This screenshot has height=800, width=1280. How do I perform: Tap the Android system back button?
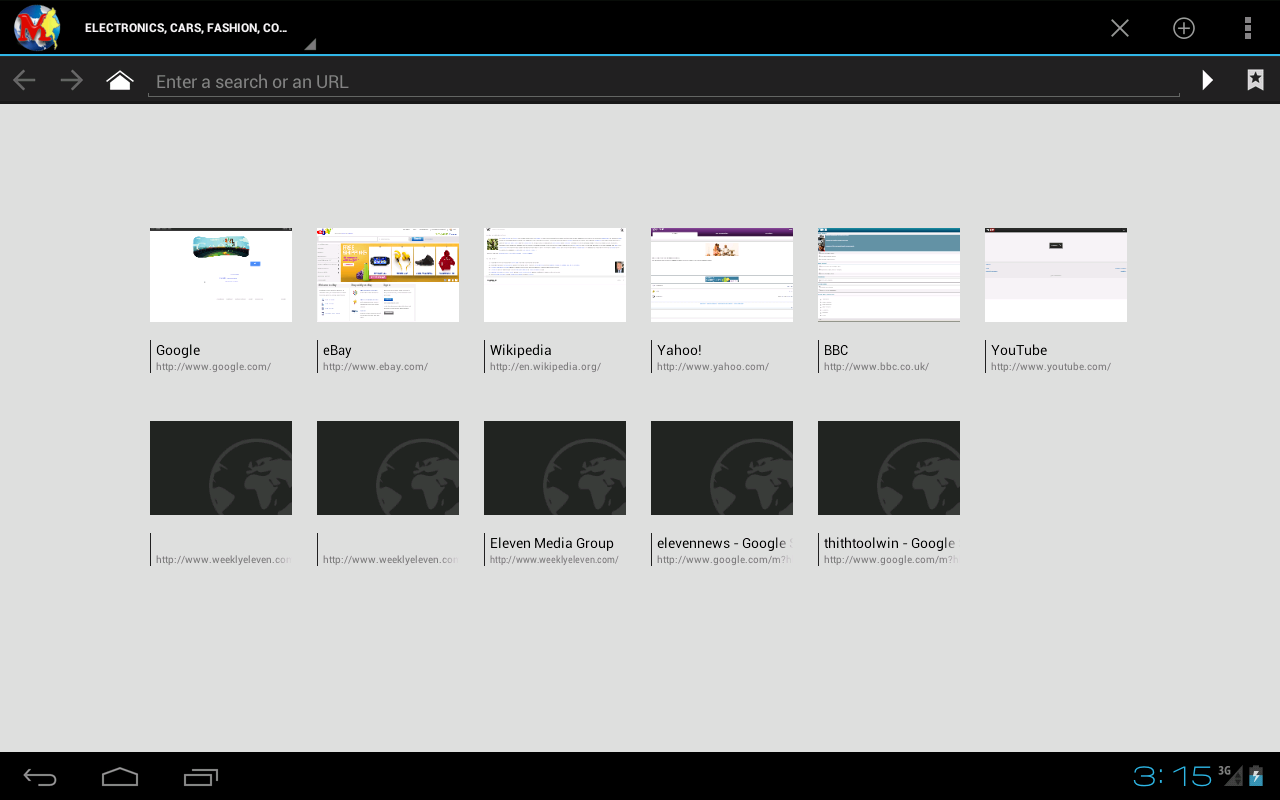tap(40, 777)
